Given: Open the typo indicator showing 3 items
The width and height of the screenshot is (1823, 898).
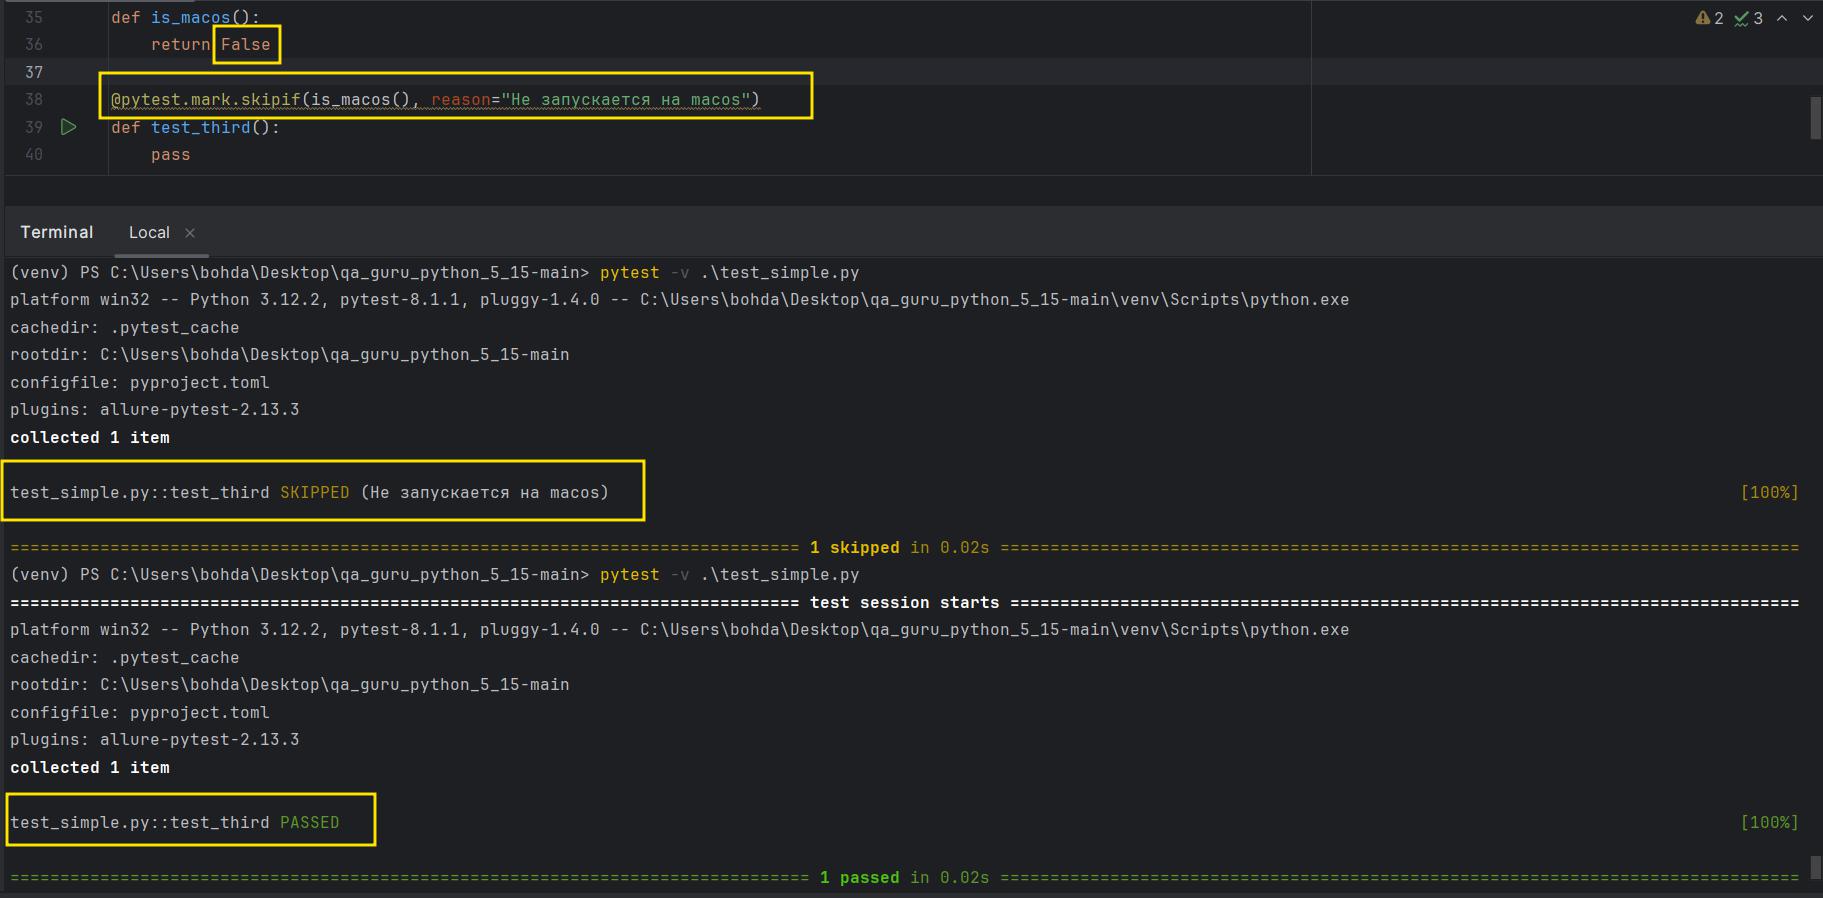Looking at the screenshot, I should [x=1749, y=18].
